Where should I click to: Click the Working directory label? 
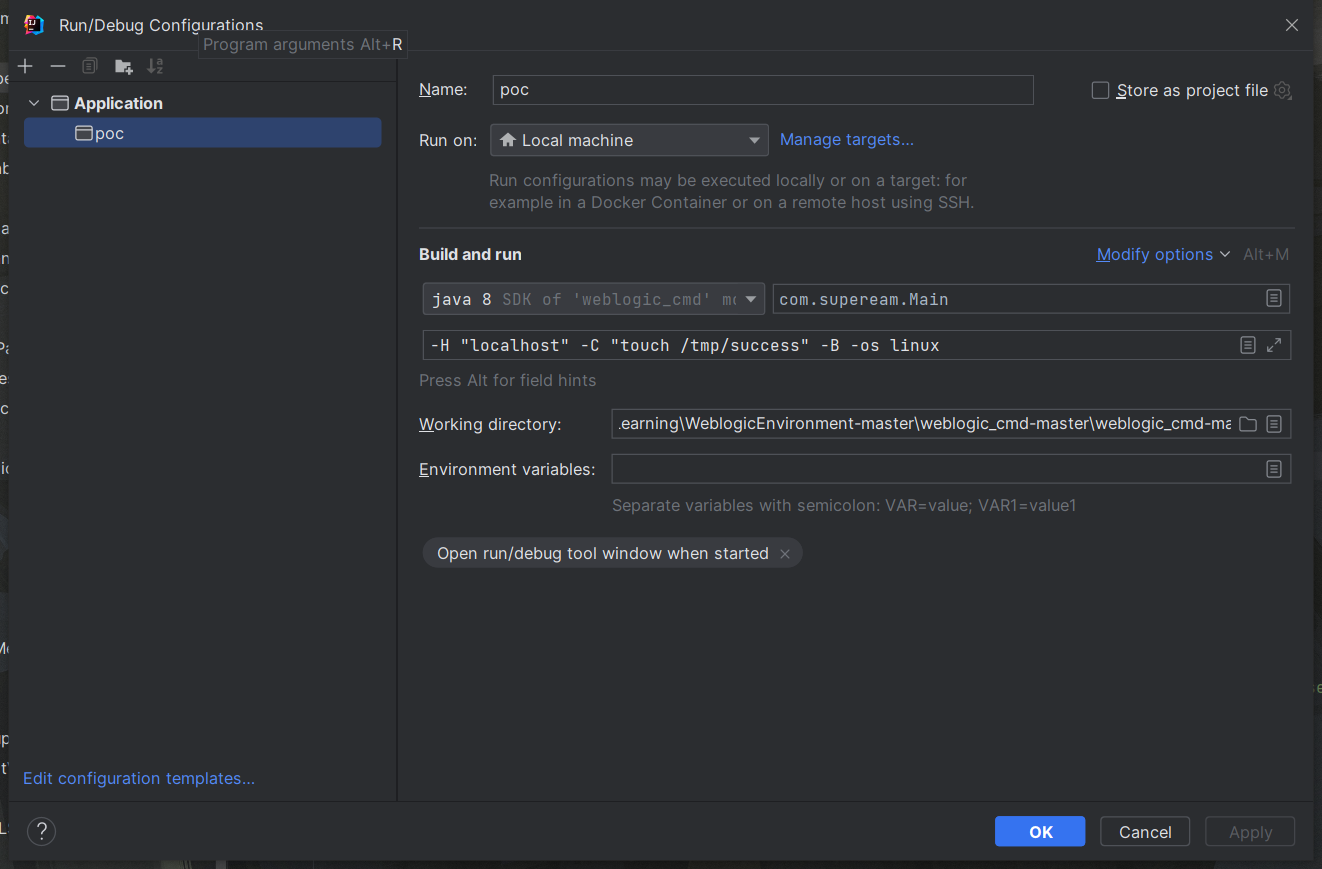pos(490,424)
